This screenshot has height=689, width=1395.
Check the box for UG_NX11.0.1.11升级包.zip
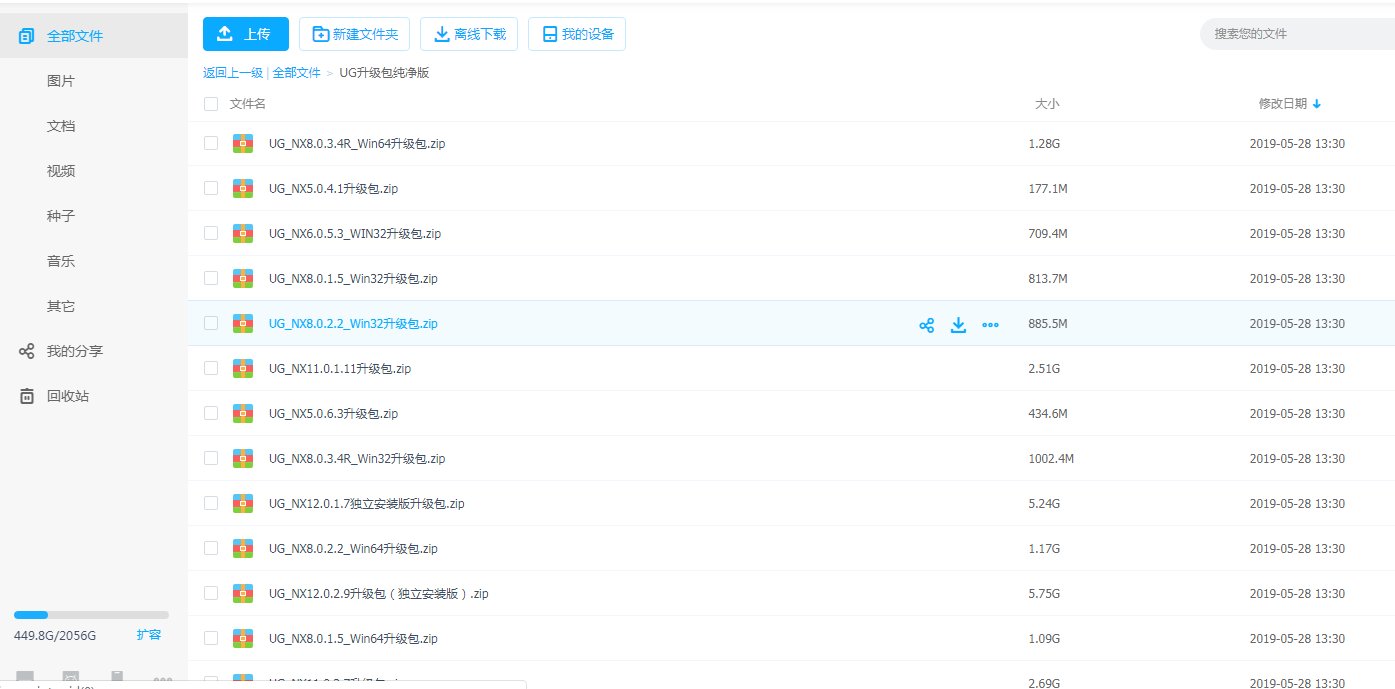point(210,368)
